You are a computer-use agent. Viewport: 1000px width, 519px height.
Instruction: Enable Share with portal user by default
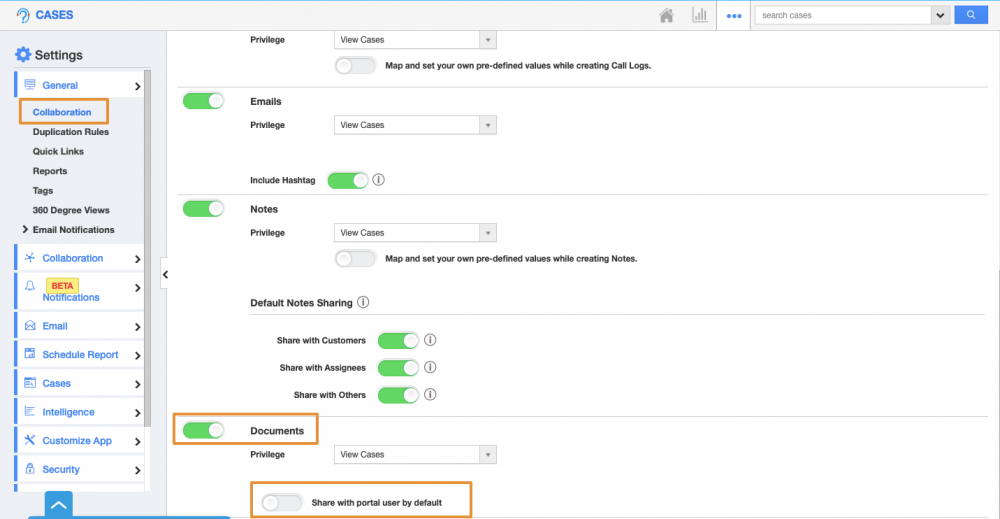click(282, 502)
